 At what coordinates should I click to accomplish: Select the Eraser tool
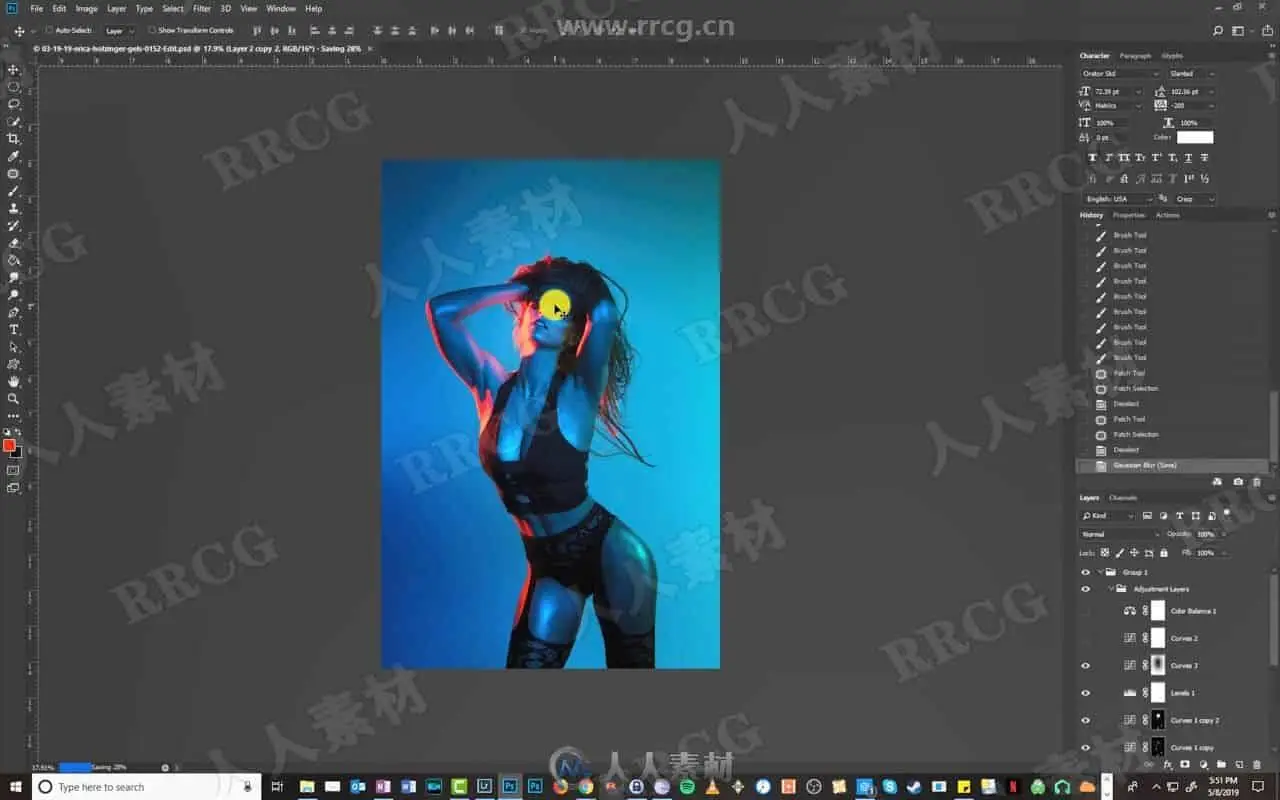(13, 243)
